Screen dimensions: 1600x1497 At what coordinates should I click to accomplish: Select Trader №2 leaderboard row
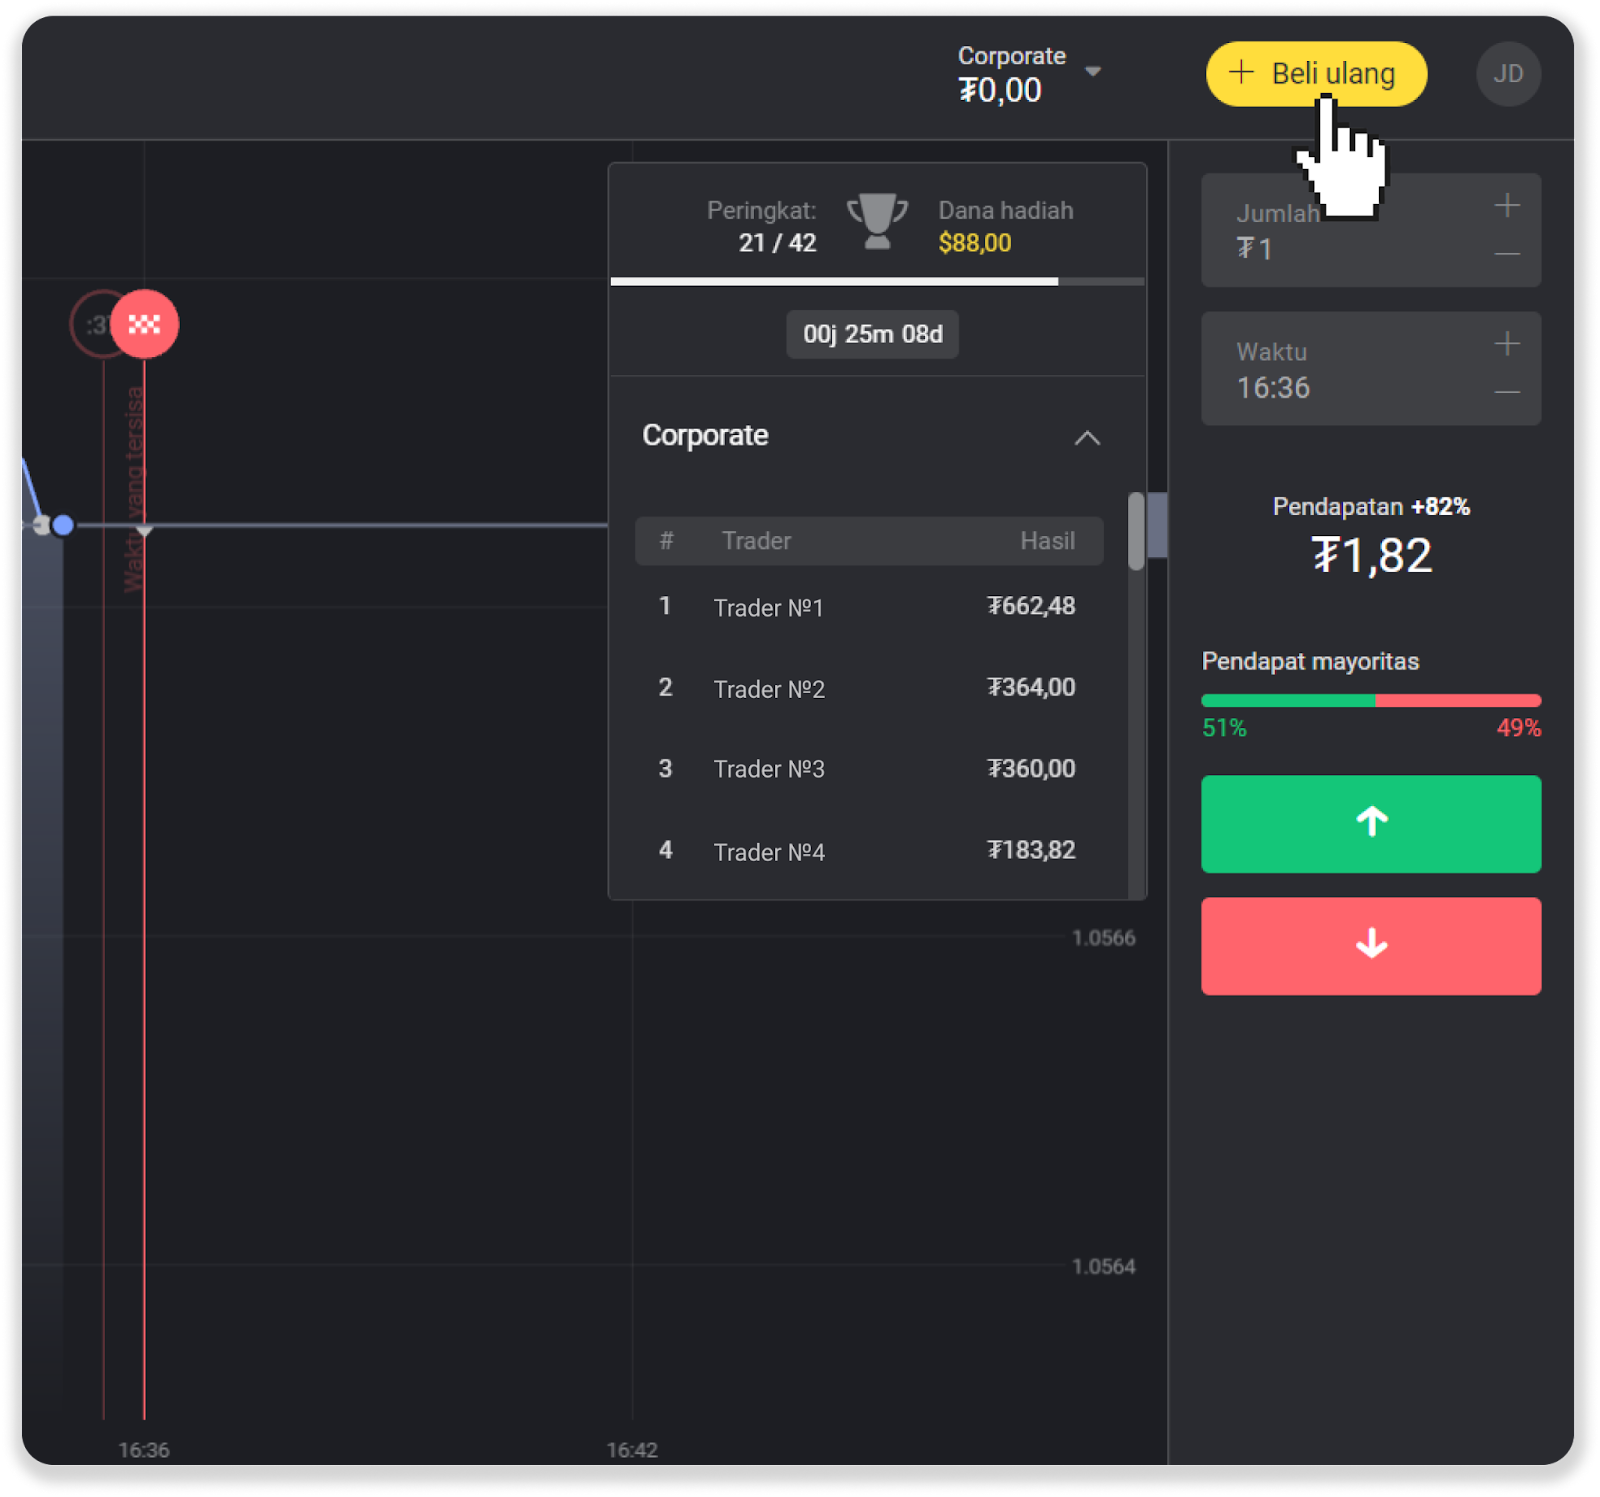pyautogui.click(x=868, y=688)
